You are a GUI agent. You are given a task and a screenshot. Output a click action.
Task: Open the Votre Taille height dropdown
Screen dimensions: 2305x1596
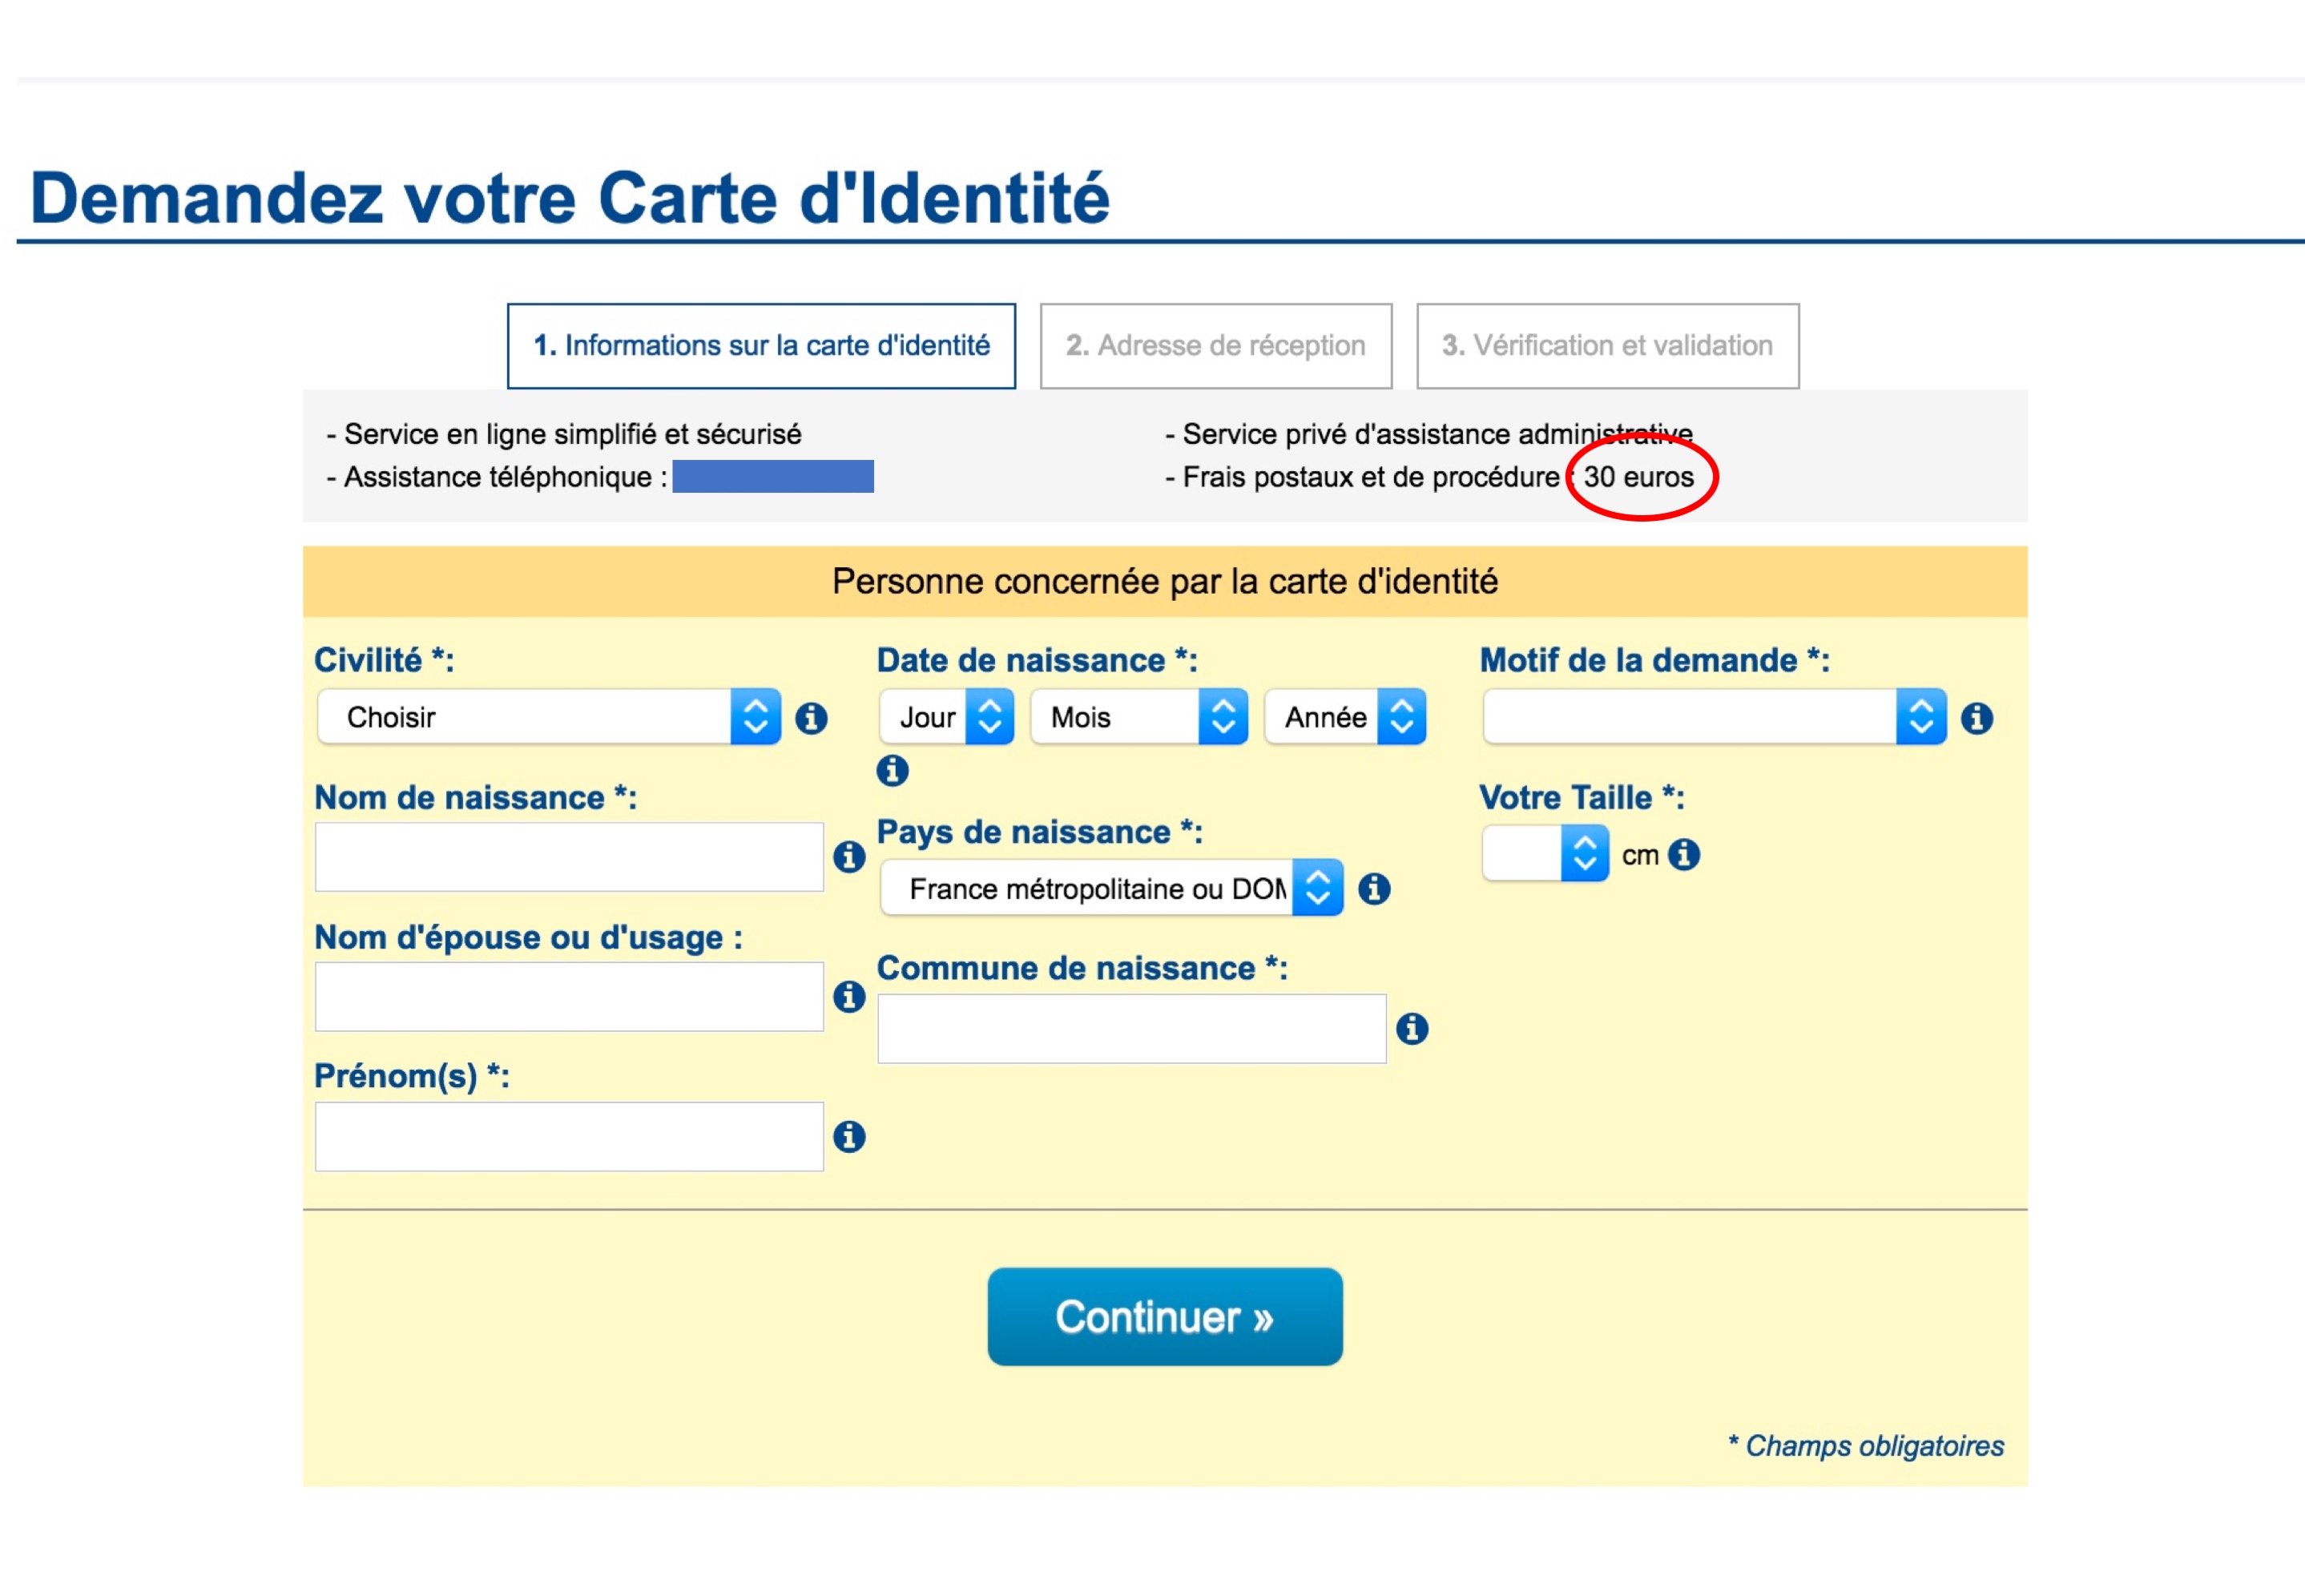1545,854
